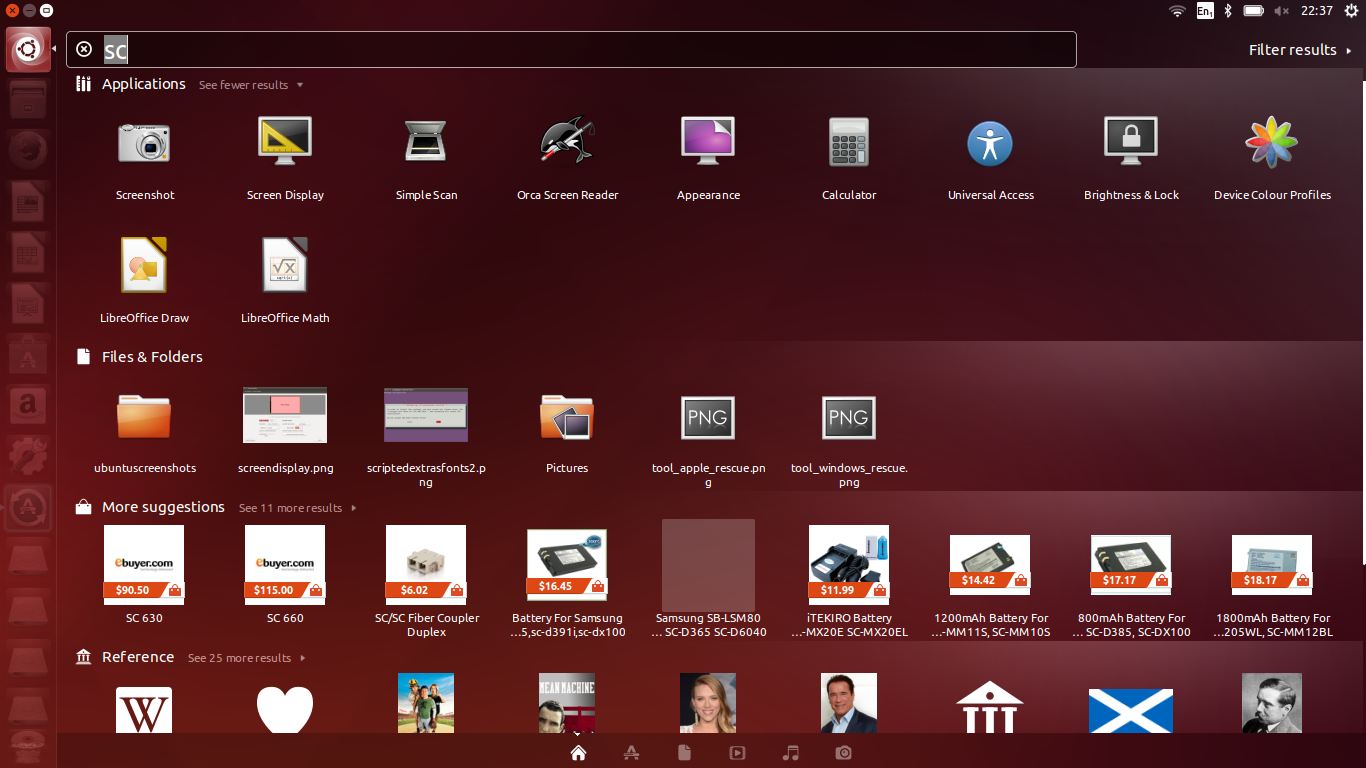
Task: Clear the search field with the X icon
Action: point(84,49)
